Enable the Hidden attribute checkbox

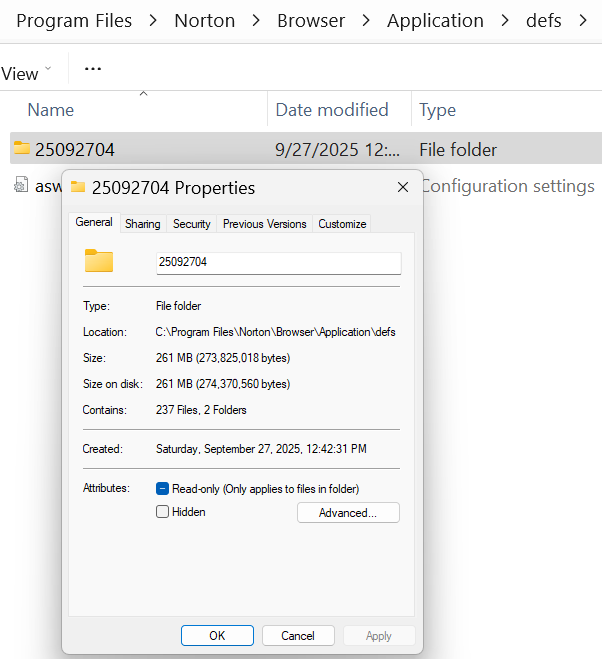coord(163,512)
